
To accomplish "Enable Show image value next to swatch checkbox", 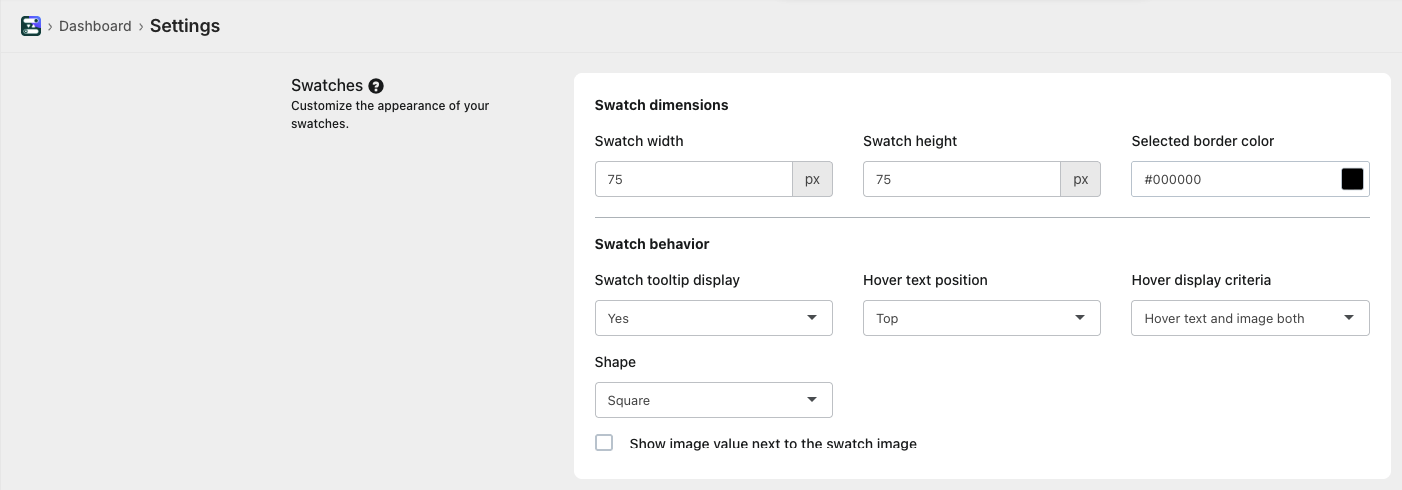I will 604,443.
